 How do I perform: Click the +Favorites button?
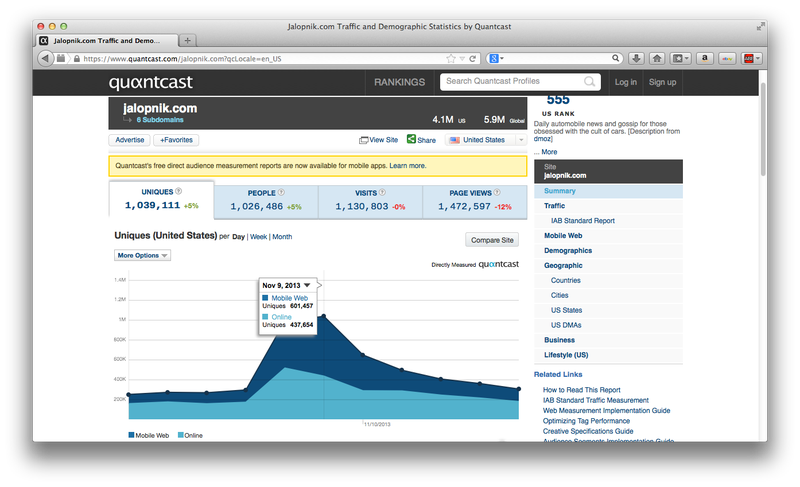[177, 140]
